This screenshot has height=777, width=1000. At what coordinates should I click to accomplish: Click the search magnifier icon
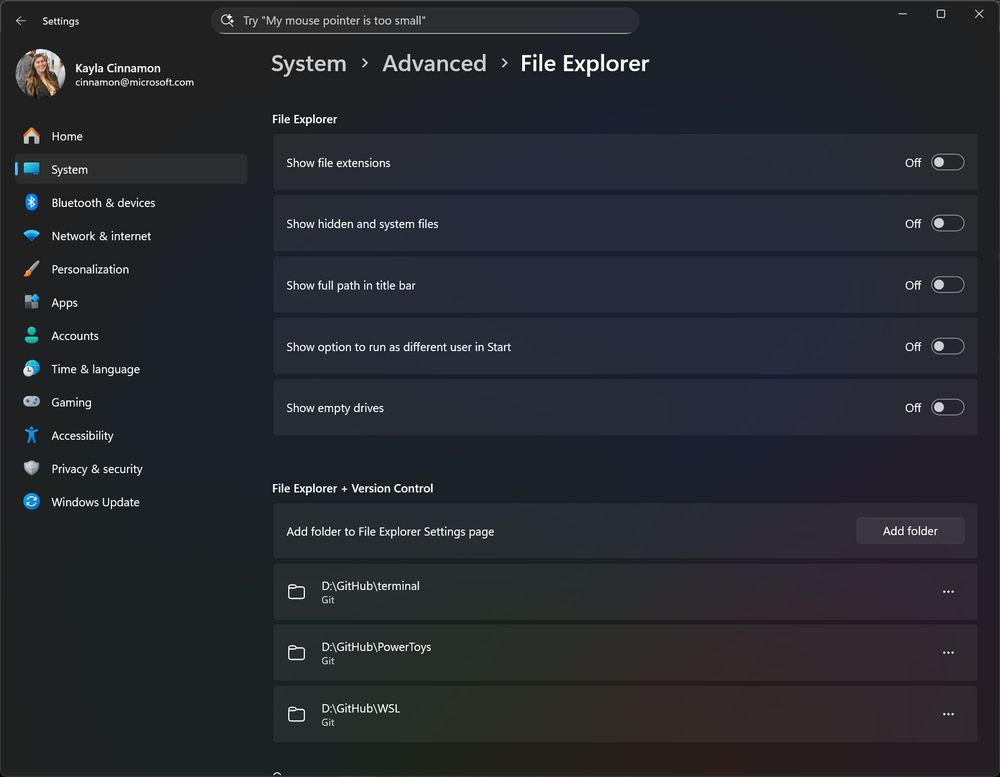click(x=227, y=20)
